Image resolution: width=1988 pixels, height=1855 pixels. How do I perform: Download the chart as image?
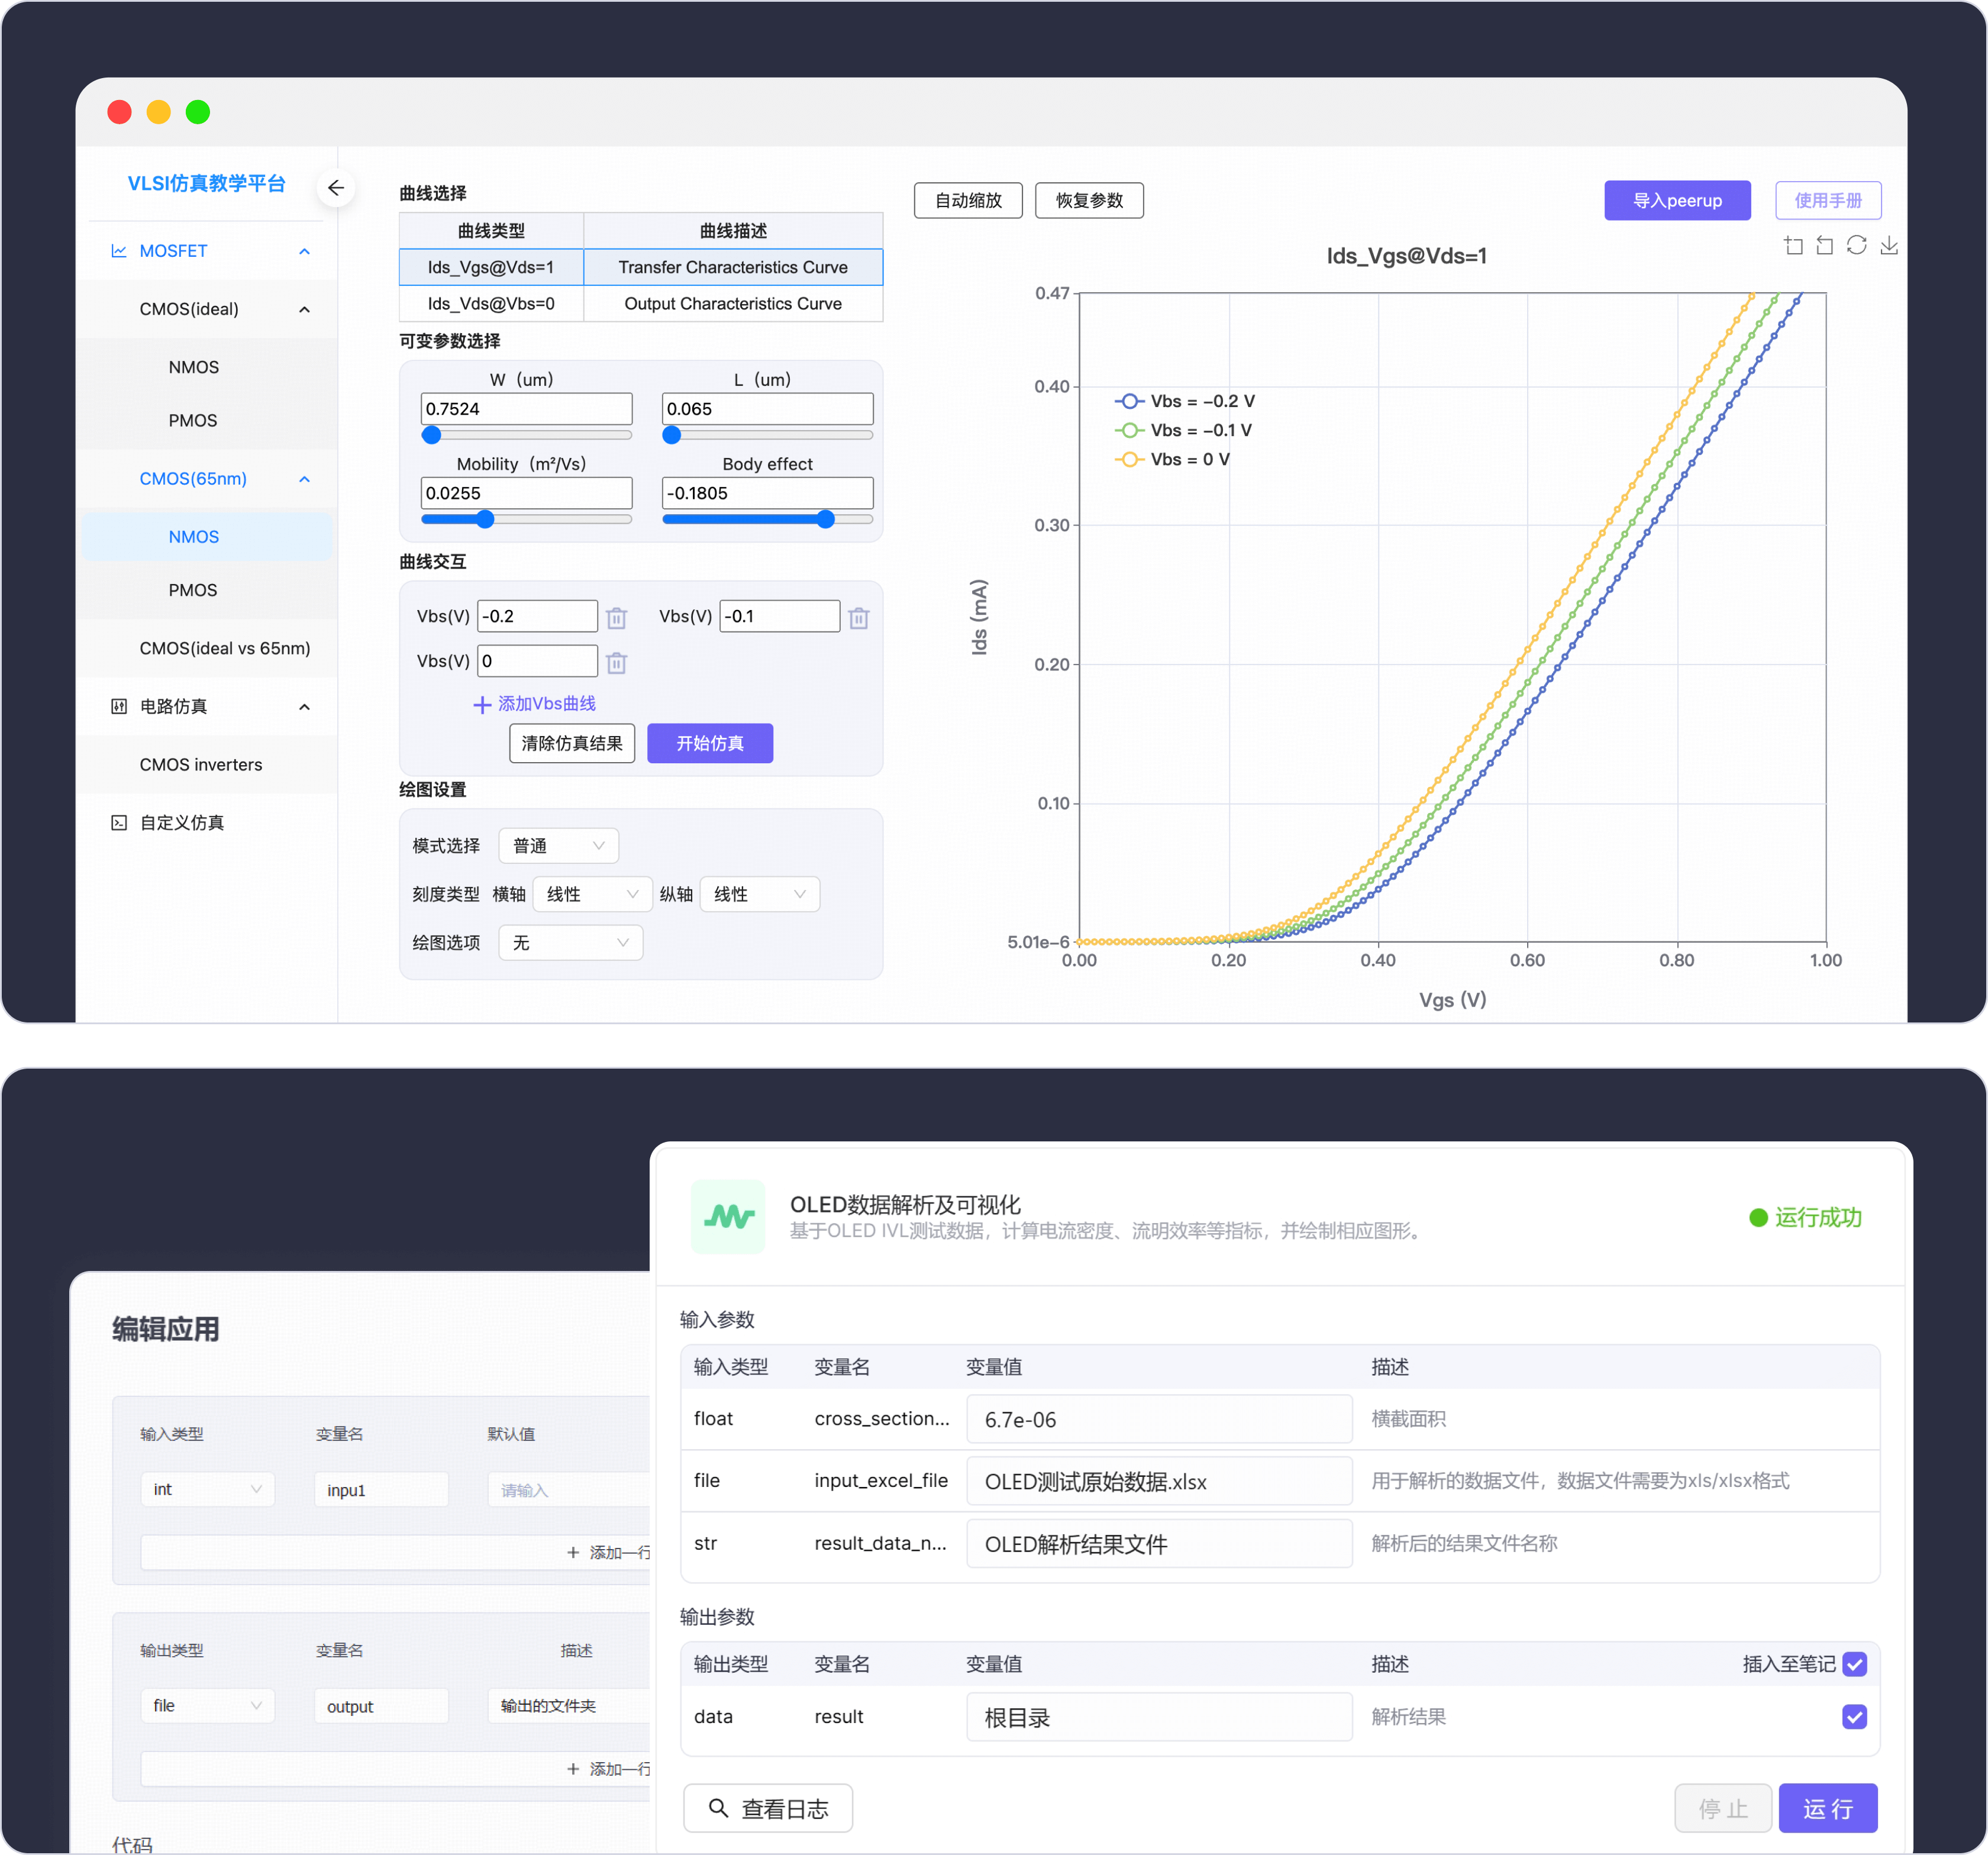[x=1888, y=246]
